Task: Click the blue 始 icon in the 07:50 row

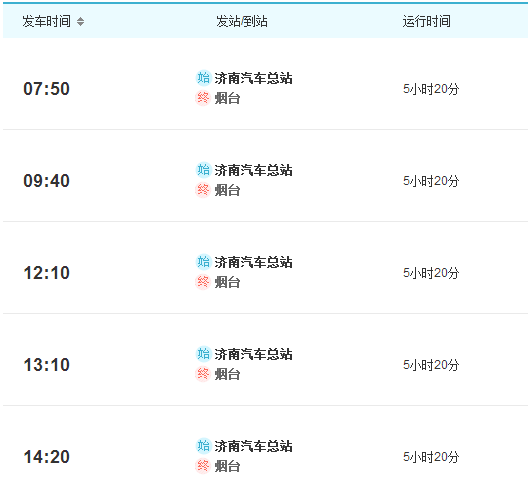Action: coord(203,78)
